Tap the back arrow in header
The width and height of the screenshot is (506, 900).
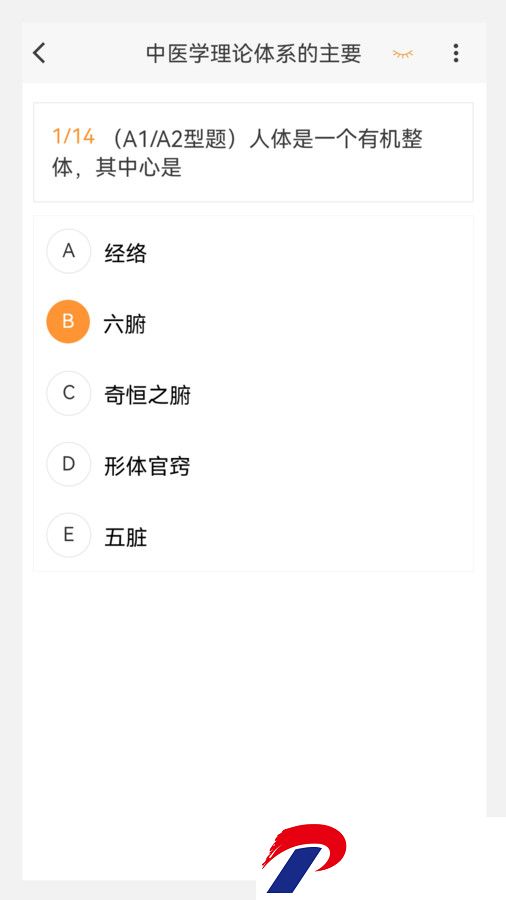click(x=39, y=53)
